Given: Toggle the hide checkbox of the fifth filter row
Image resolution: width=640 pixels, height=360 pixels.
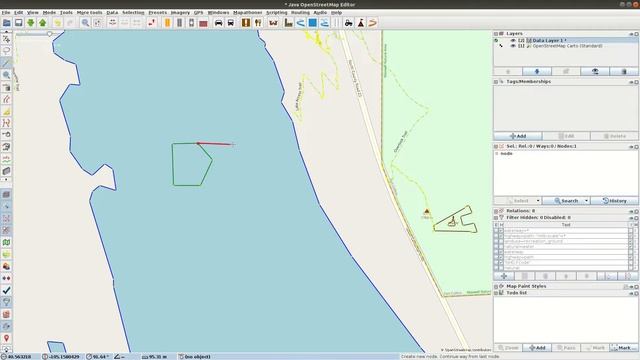Looking at the screenshot, I should (x=501, y=252).
